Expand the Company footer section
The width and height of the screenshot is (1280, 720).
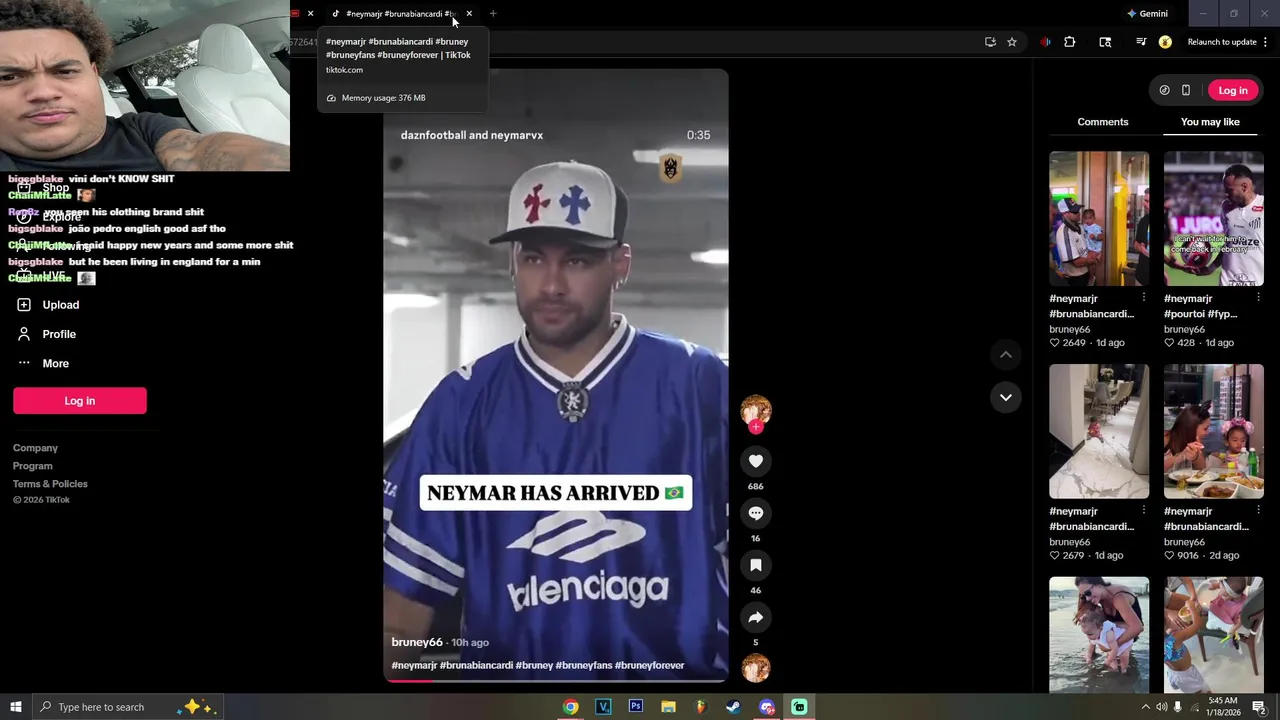(x=35, y=448)
